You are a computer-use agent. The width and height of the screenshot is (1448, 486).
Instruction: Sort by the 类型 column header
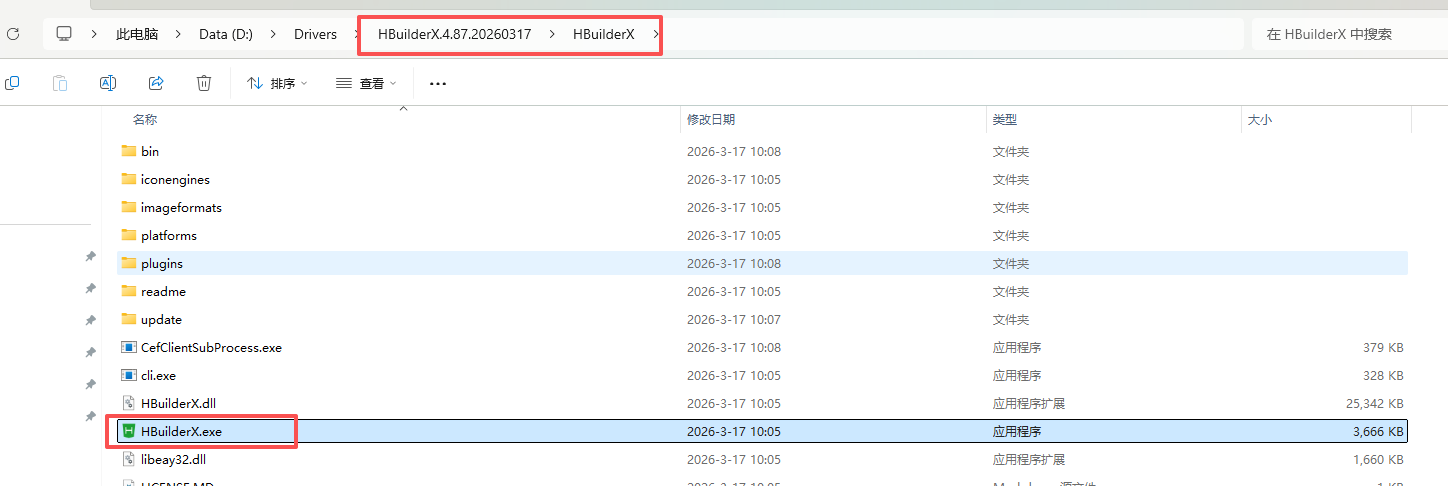pyautogui.click(x=1005, y=119)
